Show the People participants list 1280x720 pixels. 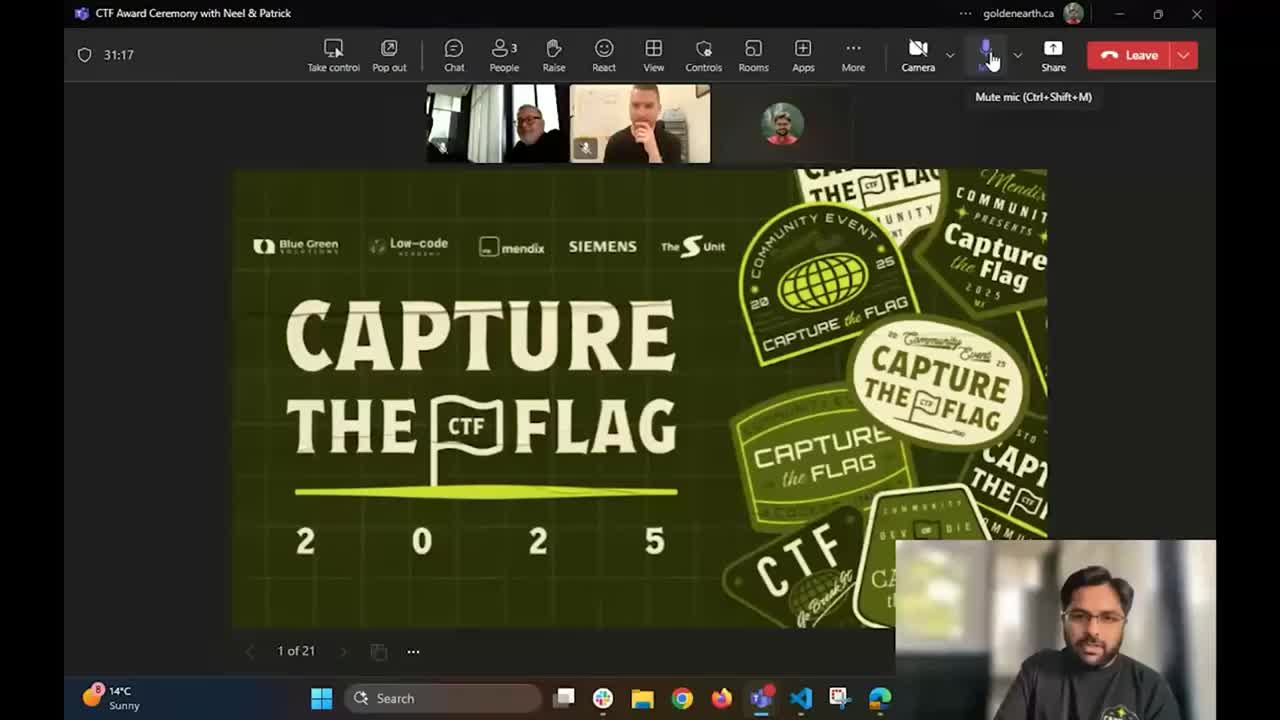(x=504, y=55)
